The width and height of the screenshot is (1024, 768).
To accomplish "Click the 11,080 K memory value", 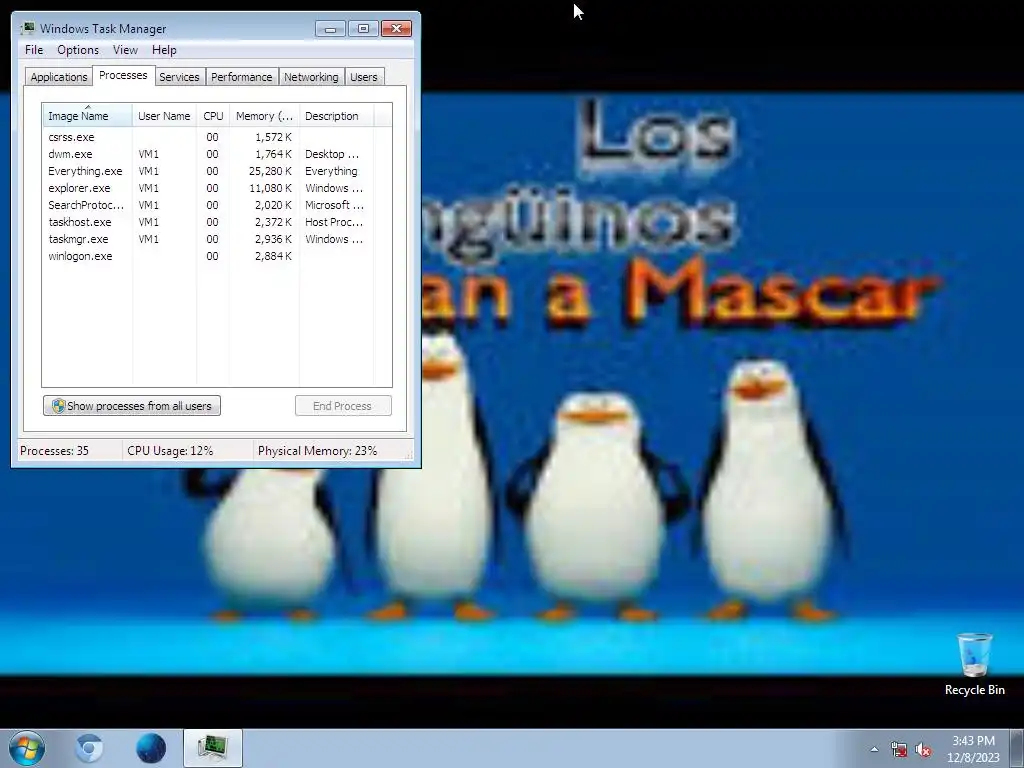I will click(x=270, y=188).
